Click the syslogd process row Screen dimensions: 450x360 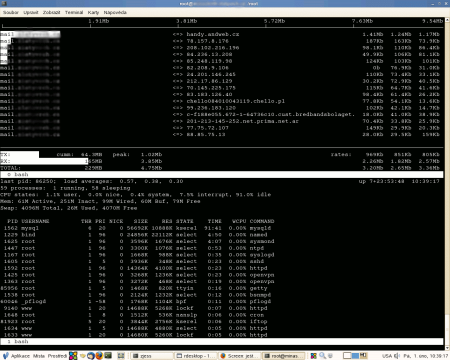(x=137, y=255)
